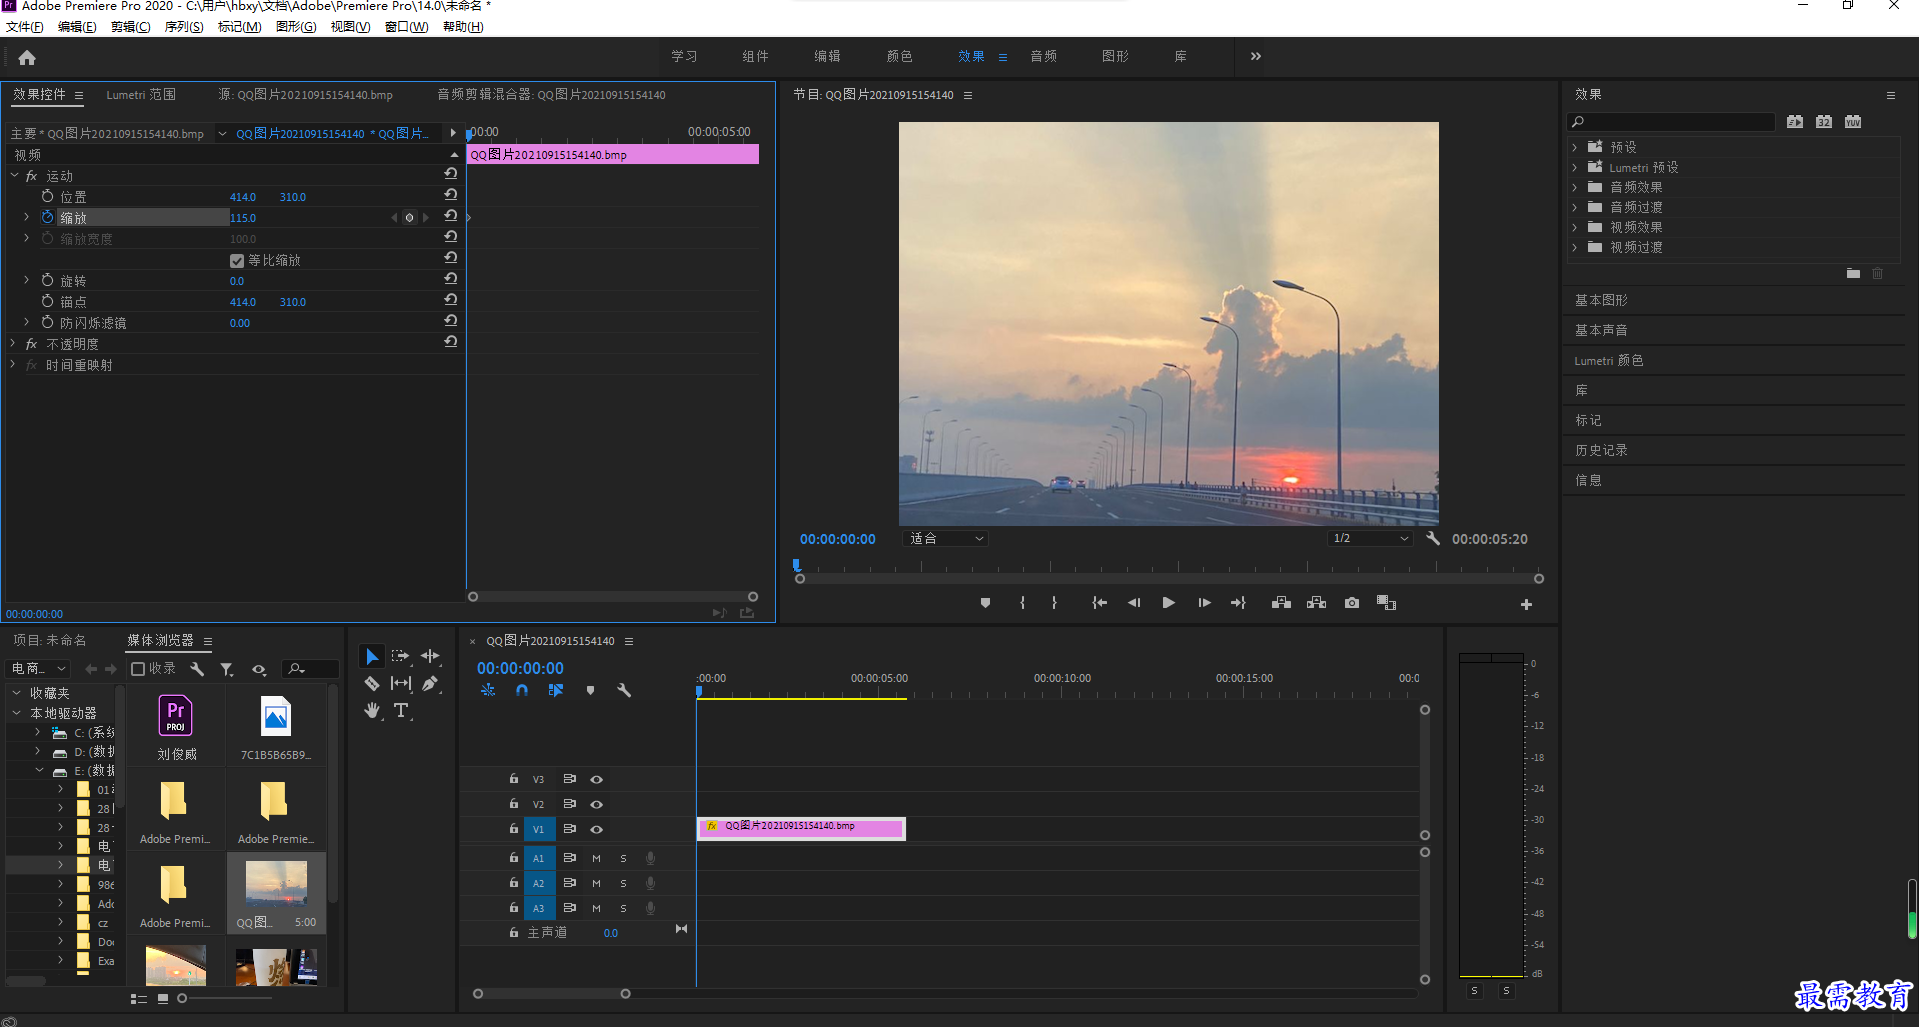Click the Extract button icon

click(x=1316, y=603)
